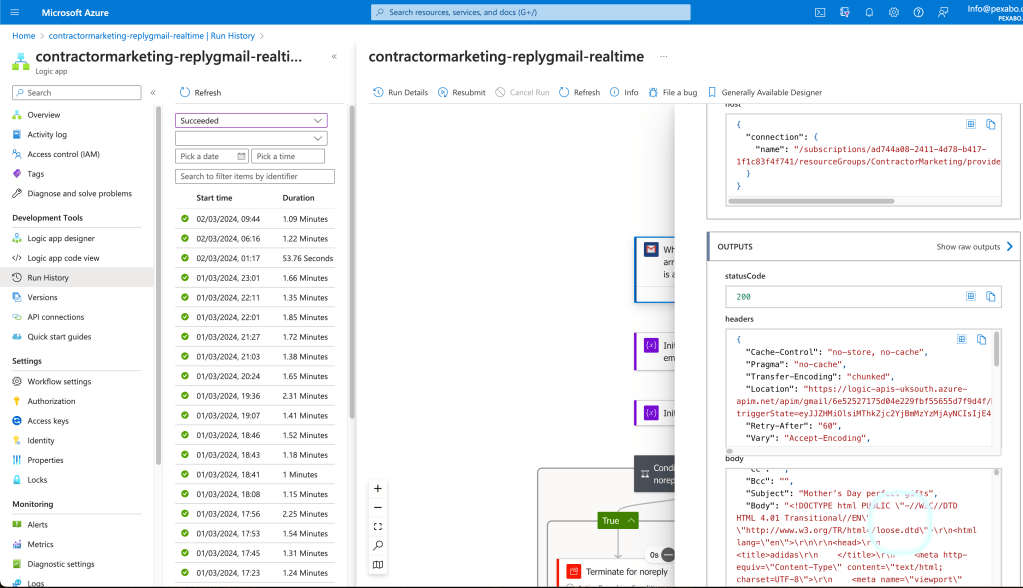Screen dimensions: 1023x588
Task: Click File a bug
Action: click(x=673, y=93)
